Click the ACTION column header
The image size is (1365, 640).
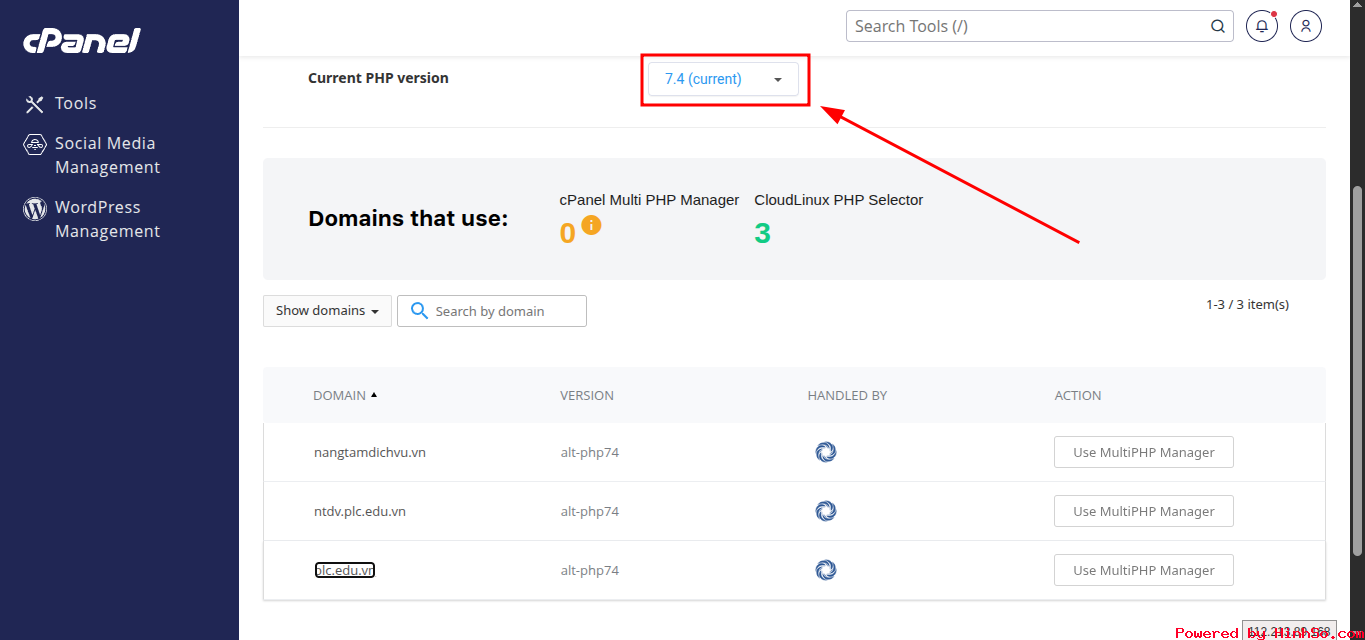(1078, 395)
